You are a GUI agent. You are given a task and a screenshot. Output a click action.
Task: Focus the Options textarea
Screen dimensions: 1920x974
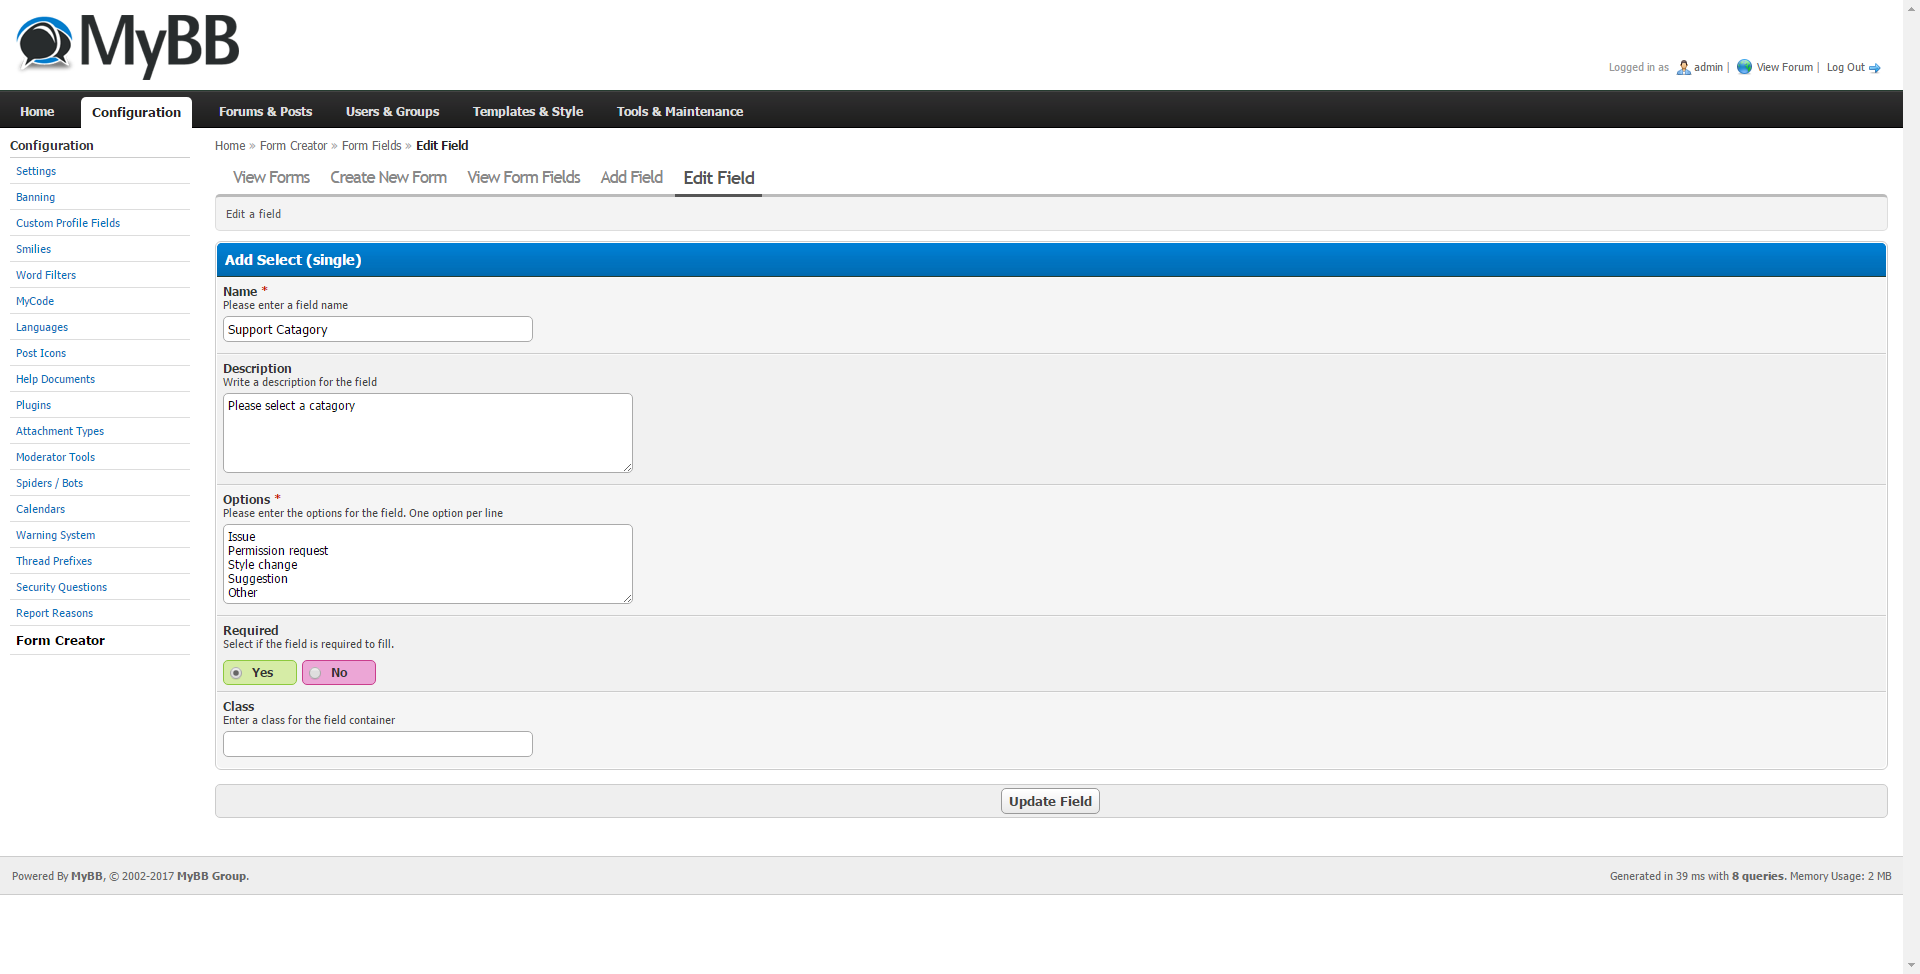(427, 564)
